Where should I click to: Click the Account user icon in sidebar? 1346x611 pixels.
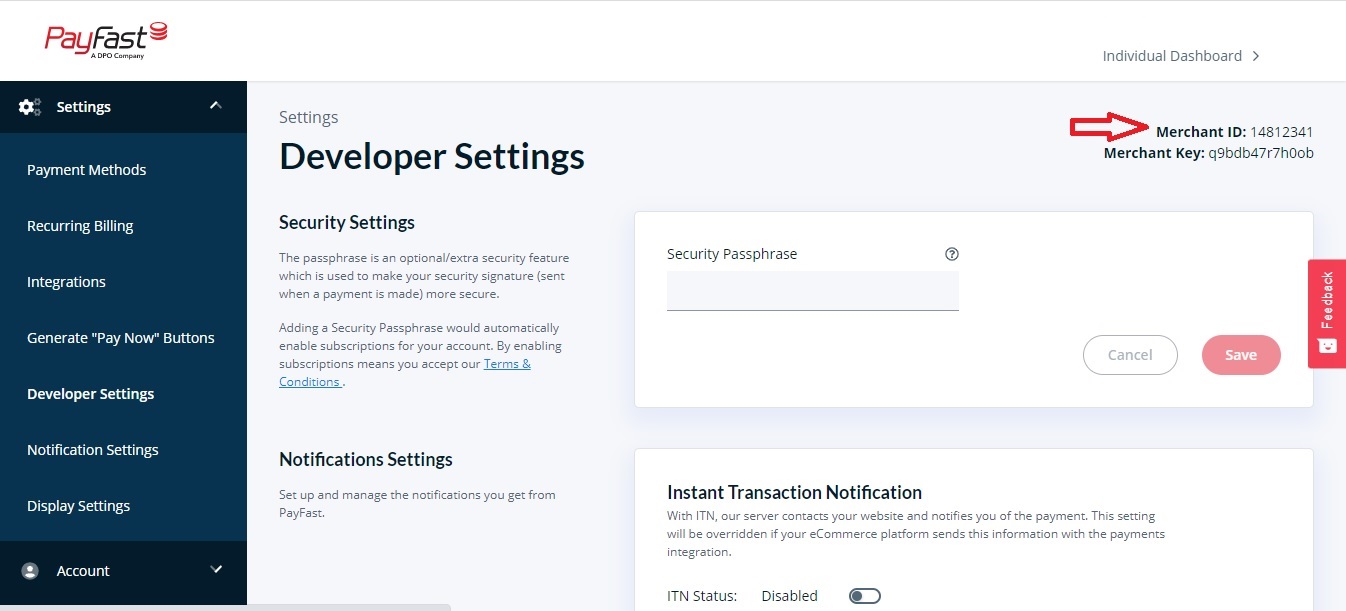(30, 571)
